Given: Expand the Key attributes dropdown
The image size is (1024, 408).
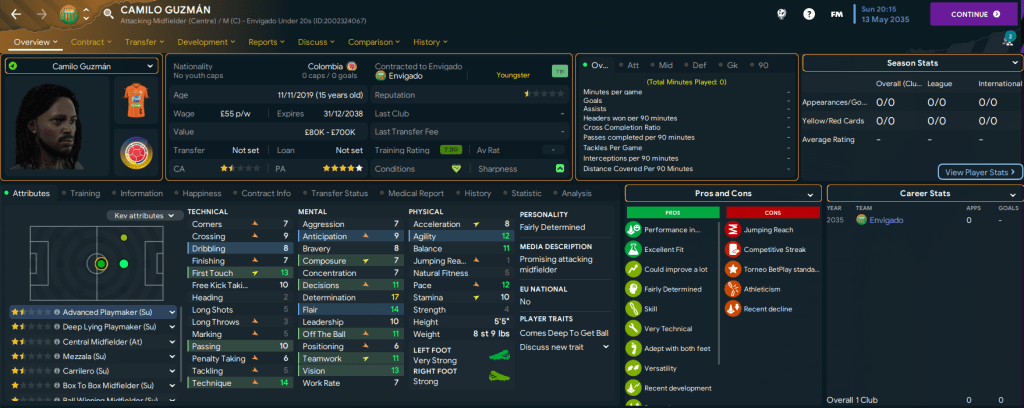Looking at the screenshot, I should [145, 215].
